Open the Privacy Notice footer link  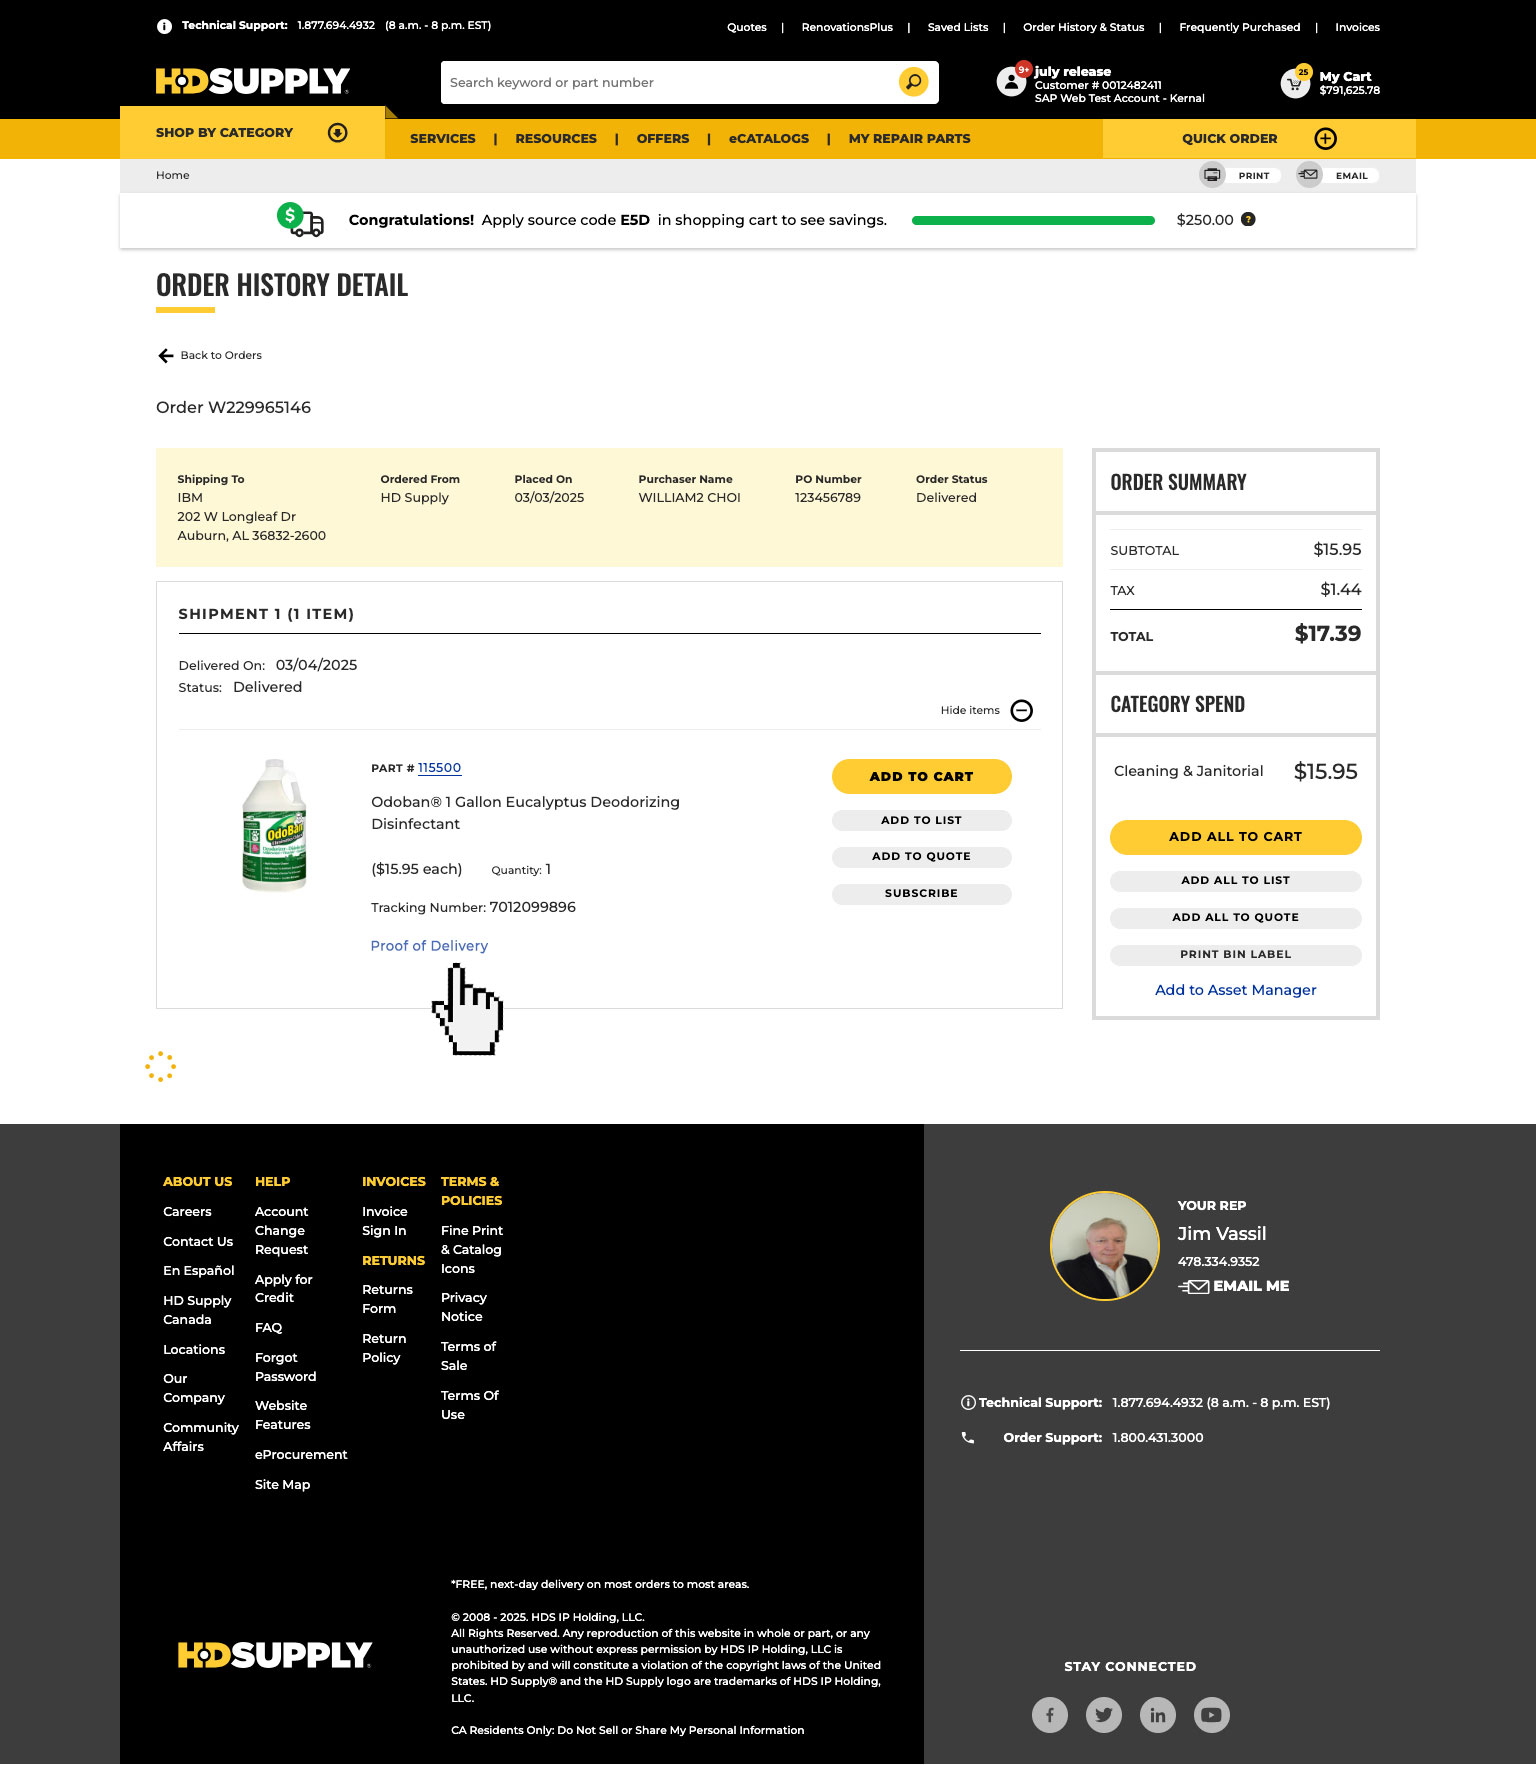tap(464, 1308)
